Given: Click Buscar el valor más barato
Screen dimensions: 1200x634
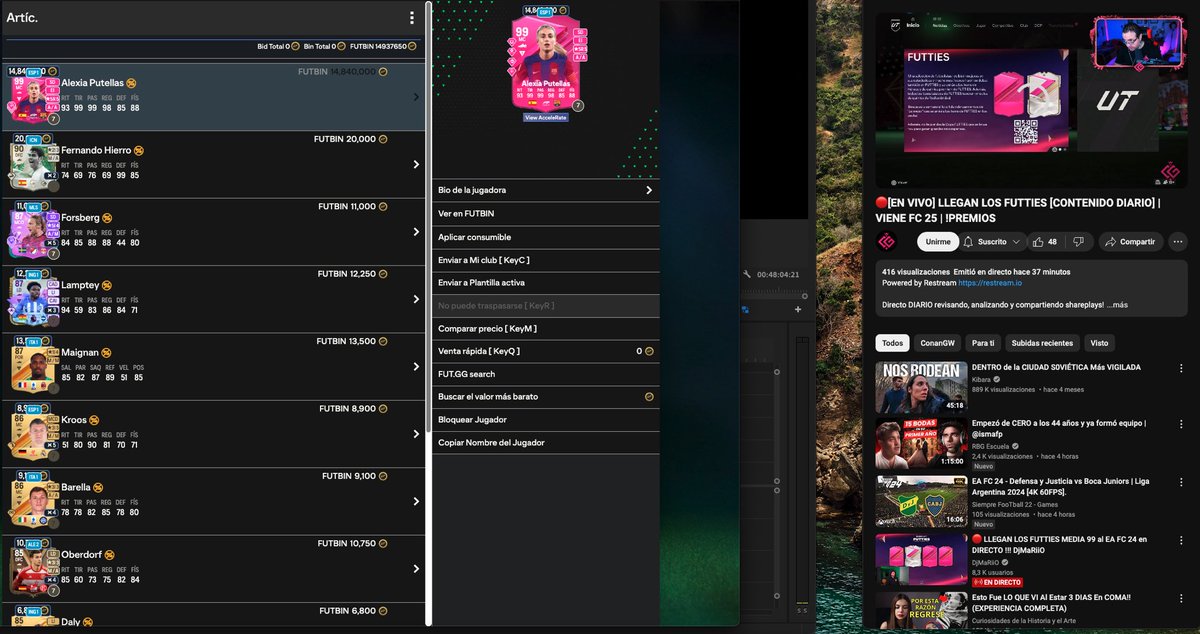Looking at the screenshot, I should [x=546, y=397].
